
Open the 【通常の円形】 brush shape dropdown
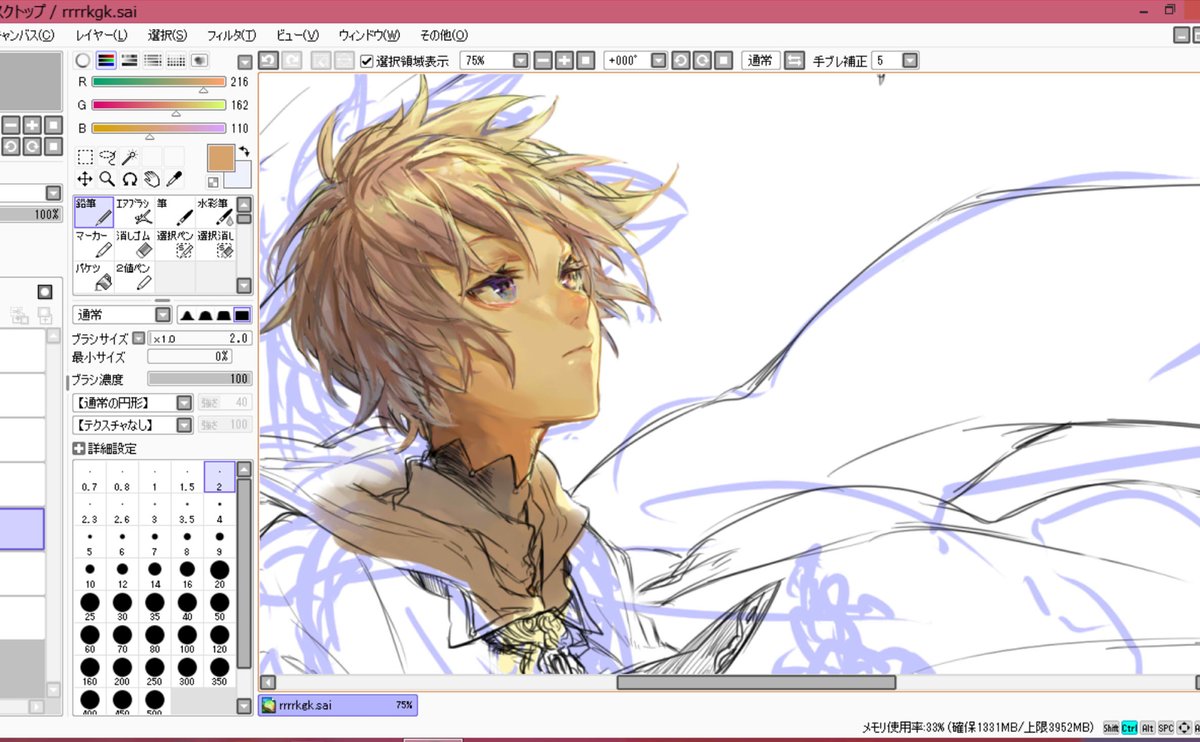[184, 402]
